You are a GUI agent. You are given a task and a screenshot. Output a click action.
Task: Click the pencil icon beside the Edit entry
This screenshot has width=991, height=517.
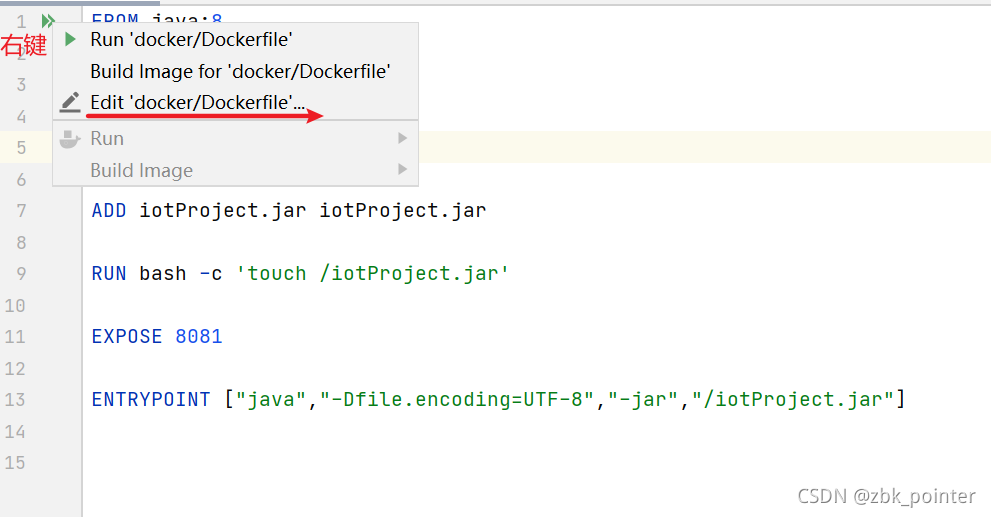click(x=70, y=102)
